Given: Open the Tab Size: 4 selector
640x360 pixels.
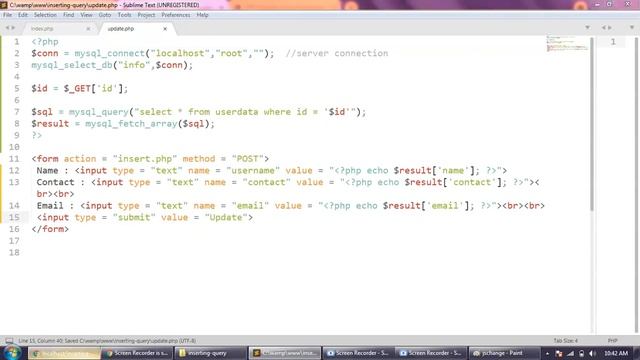Looking at the screenshot, I should [x=566, y=340].
